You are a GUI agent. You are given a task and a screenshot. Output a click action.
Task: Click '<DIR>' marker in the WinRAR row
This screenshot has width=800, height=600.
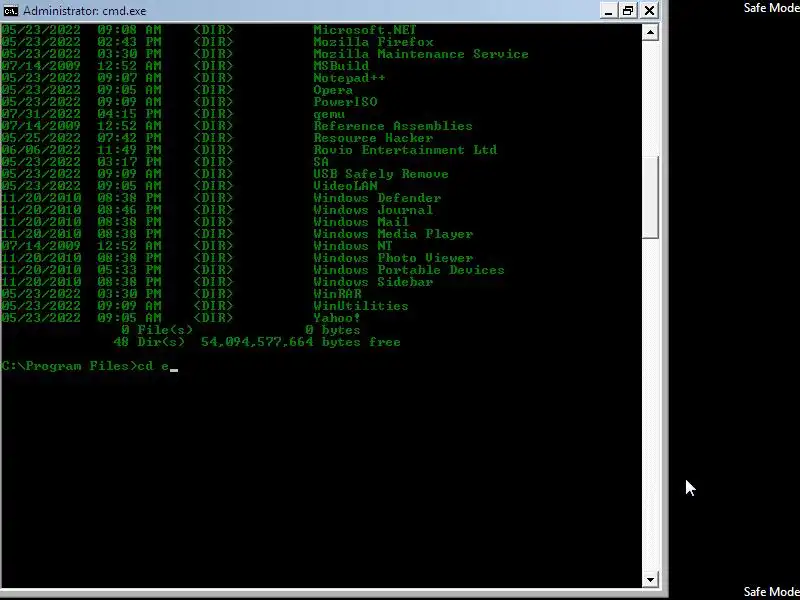[213, 294]
